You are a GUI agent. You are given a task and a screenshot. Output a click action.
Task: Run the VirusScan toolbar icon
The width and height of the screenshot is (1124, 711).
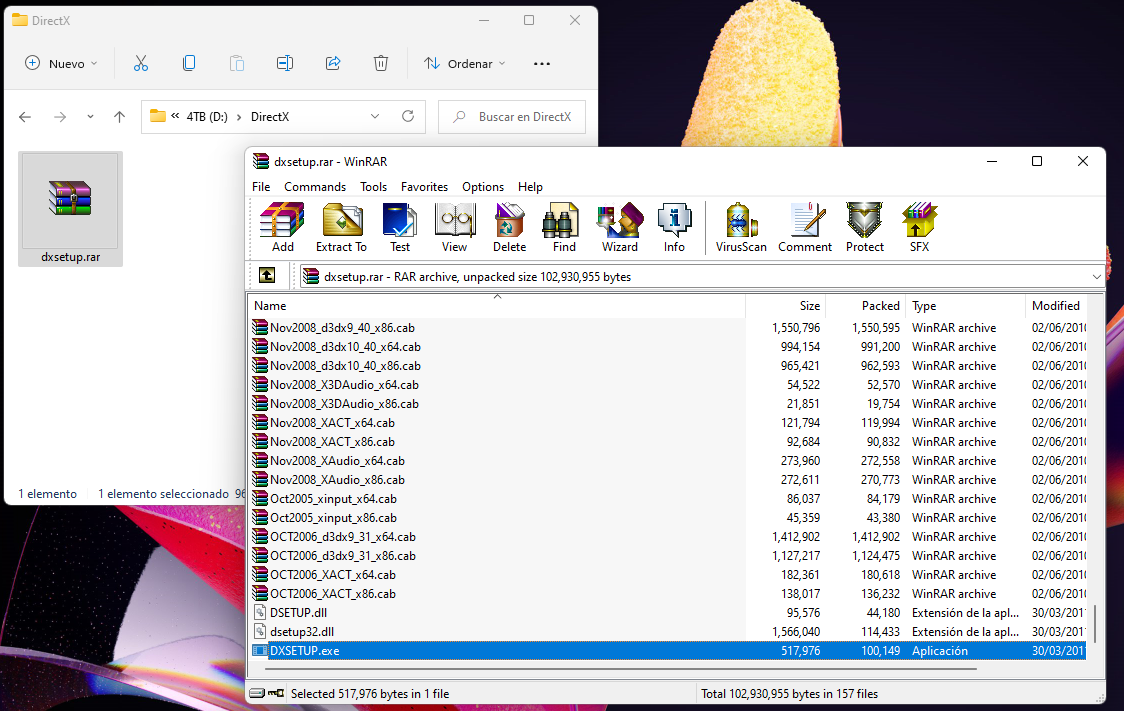click(741, 227)
